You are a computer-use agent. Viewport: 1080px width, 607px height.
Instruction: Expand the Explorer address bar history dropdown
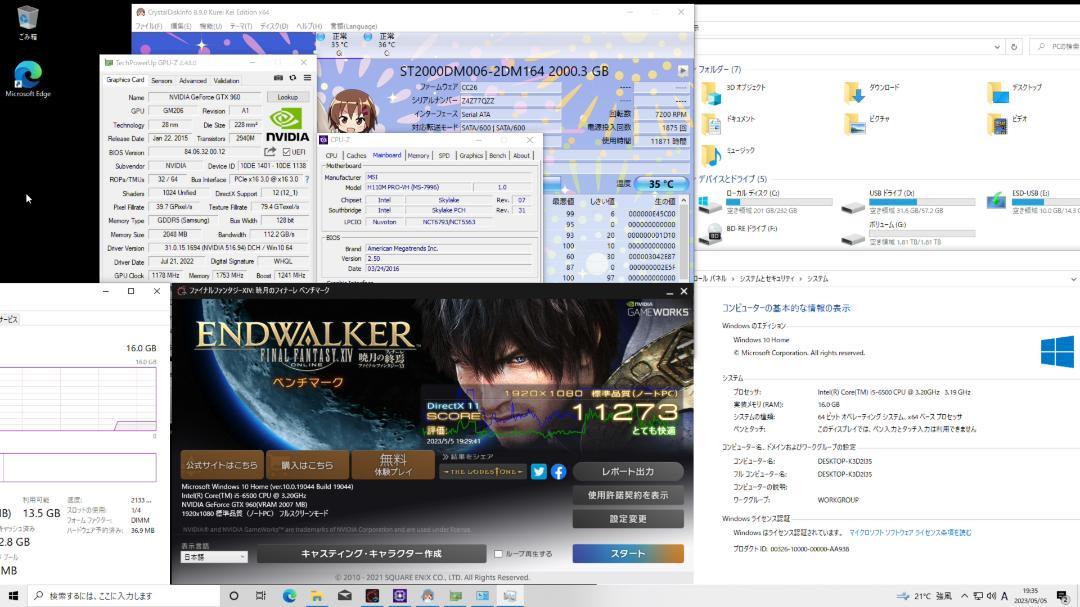997,47
